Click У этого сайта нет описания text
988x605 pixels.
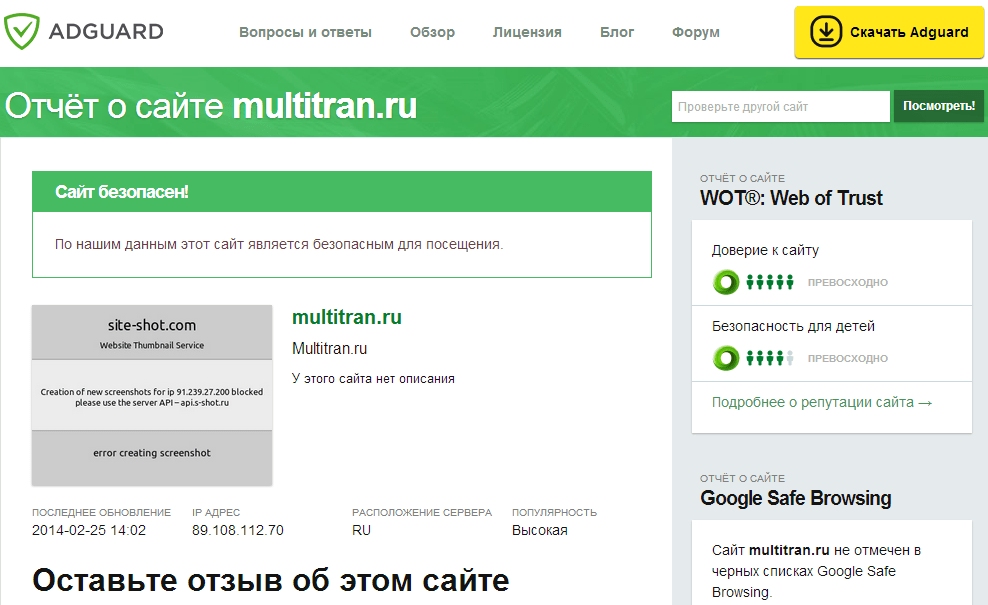tap(373, 379)
